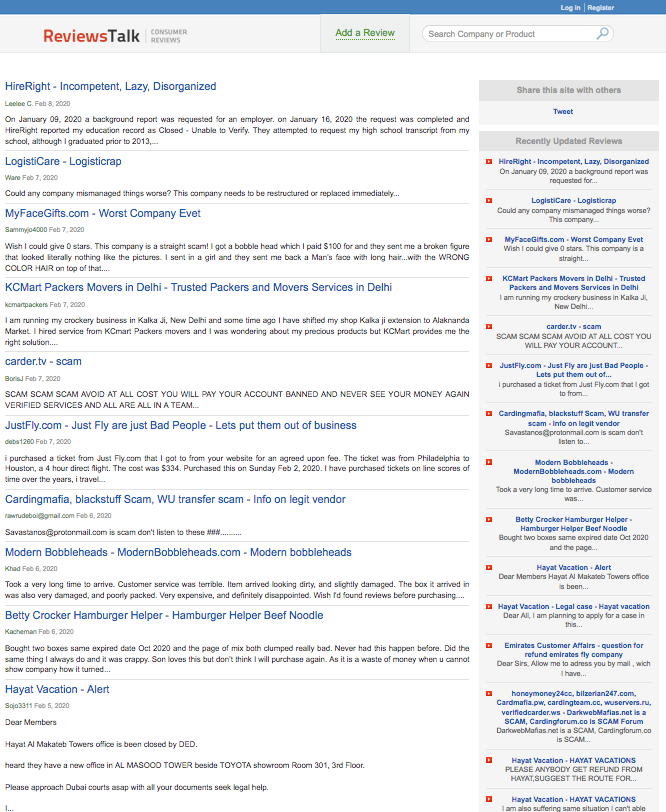Open sidebar link carder.tv - scam
The width and height of the screenshot is (666, 812).
point(574,327)
